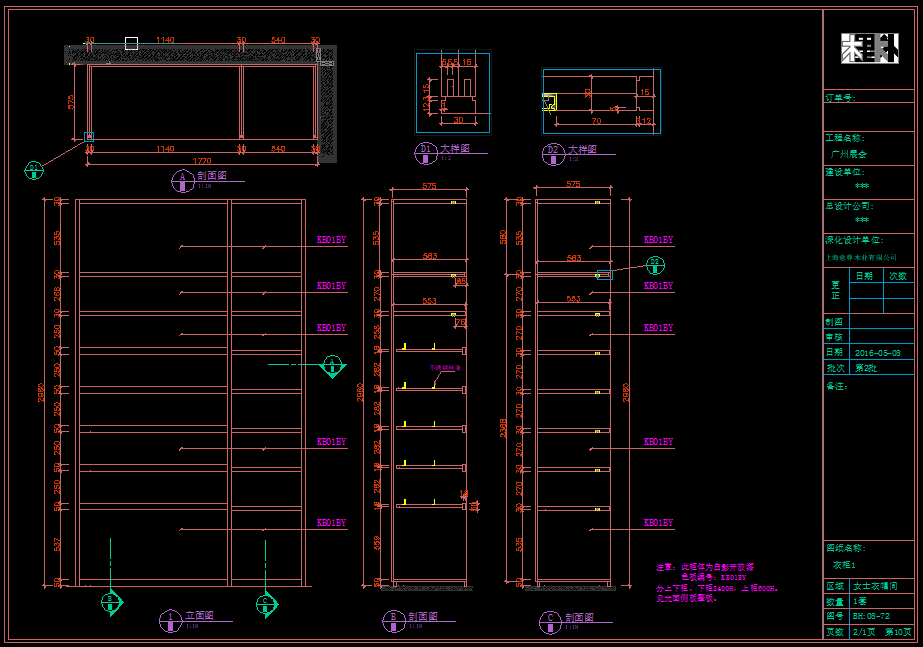This screenshot has width=923, height=647.
Task: Select the 立面图 view title bubble
Action: pos(170,619)
